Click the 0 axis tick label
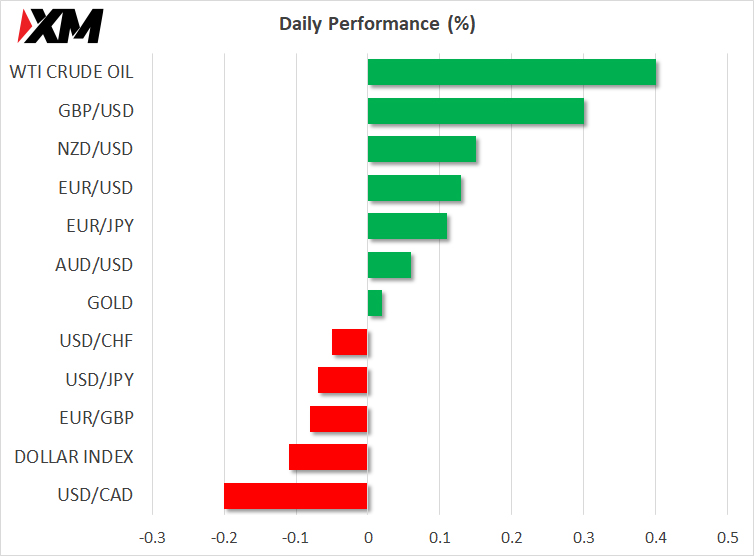754x556 pixels. tap(368, 538)
